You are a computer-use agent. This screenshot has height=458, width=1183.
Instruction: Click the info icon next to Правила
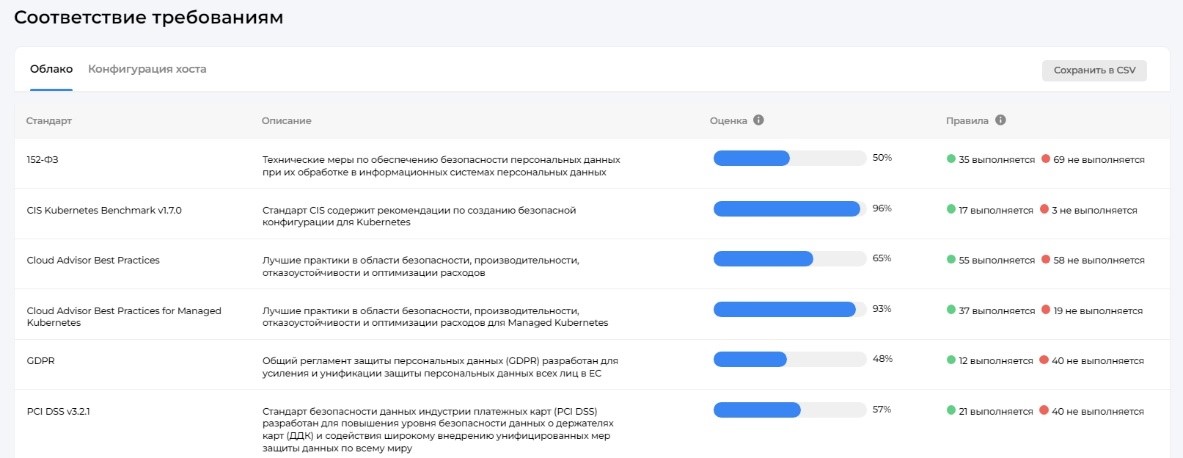1000,120
